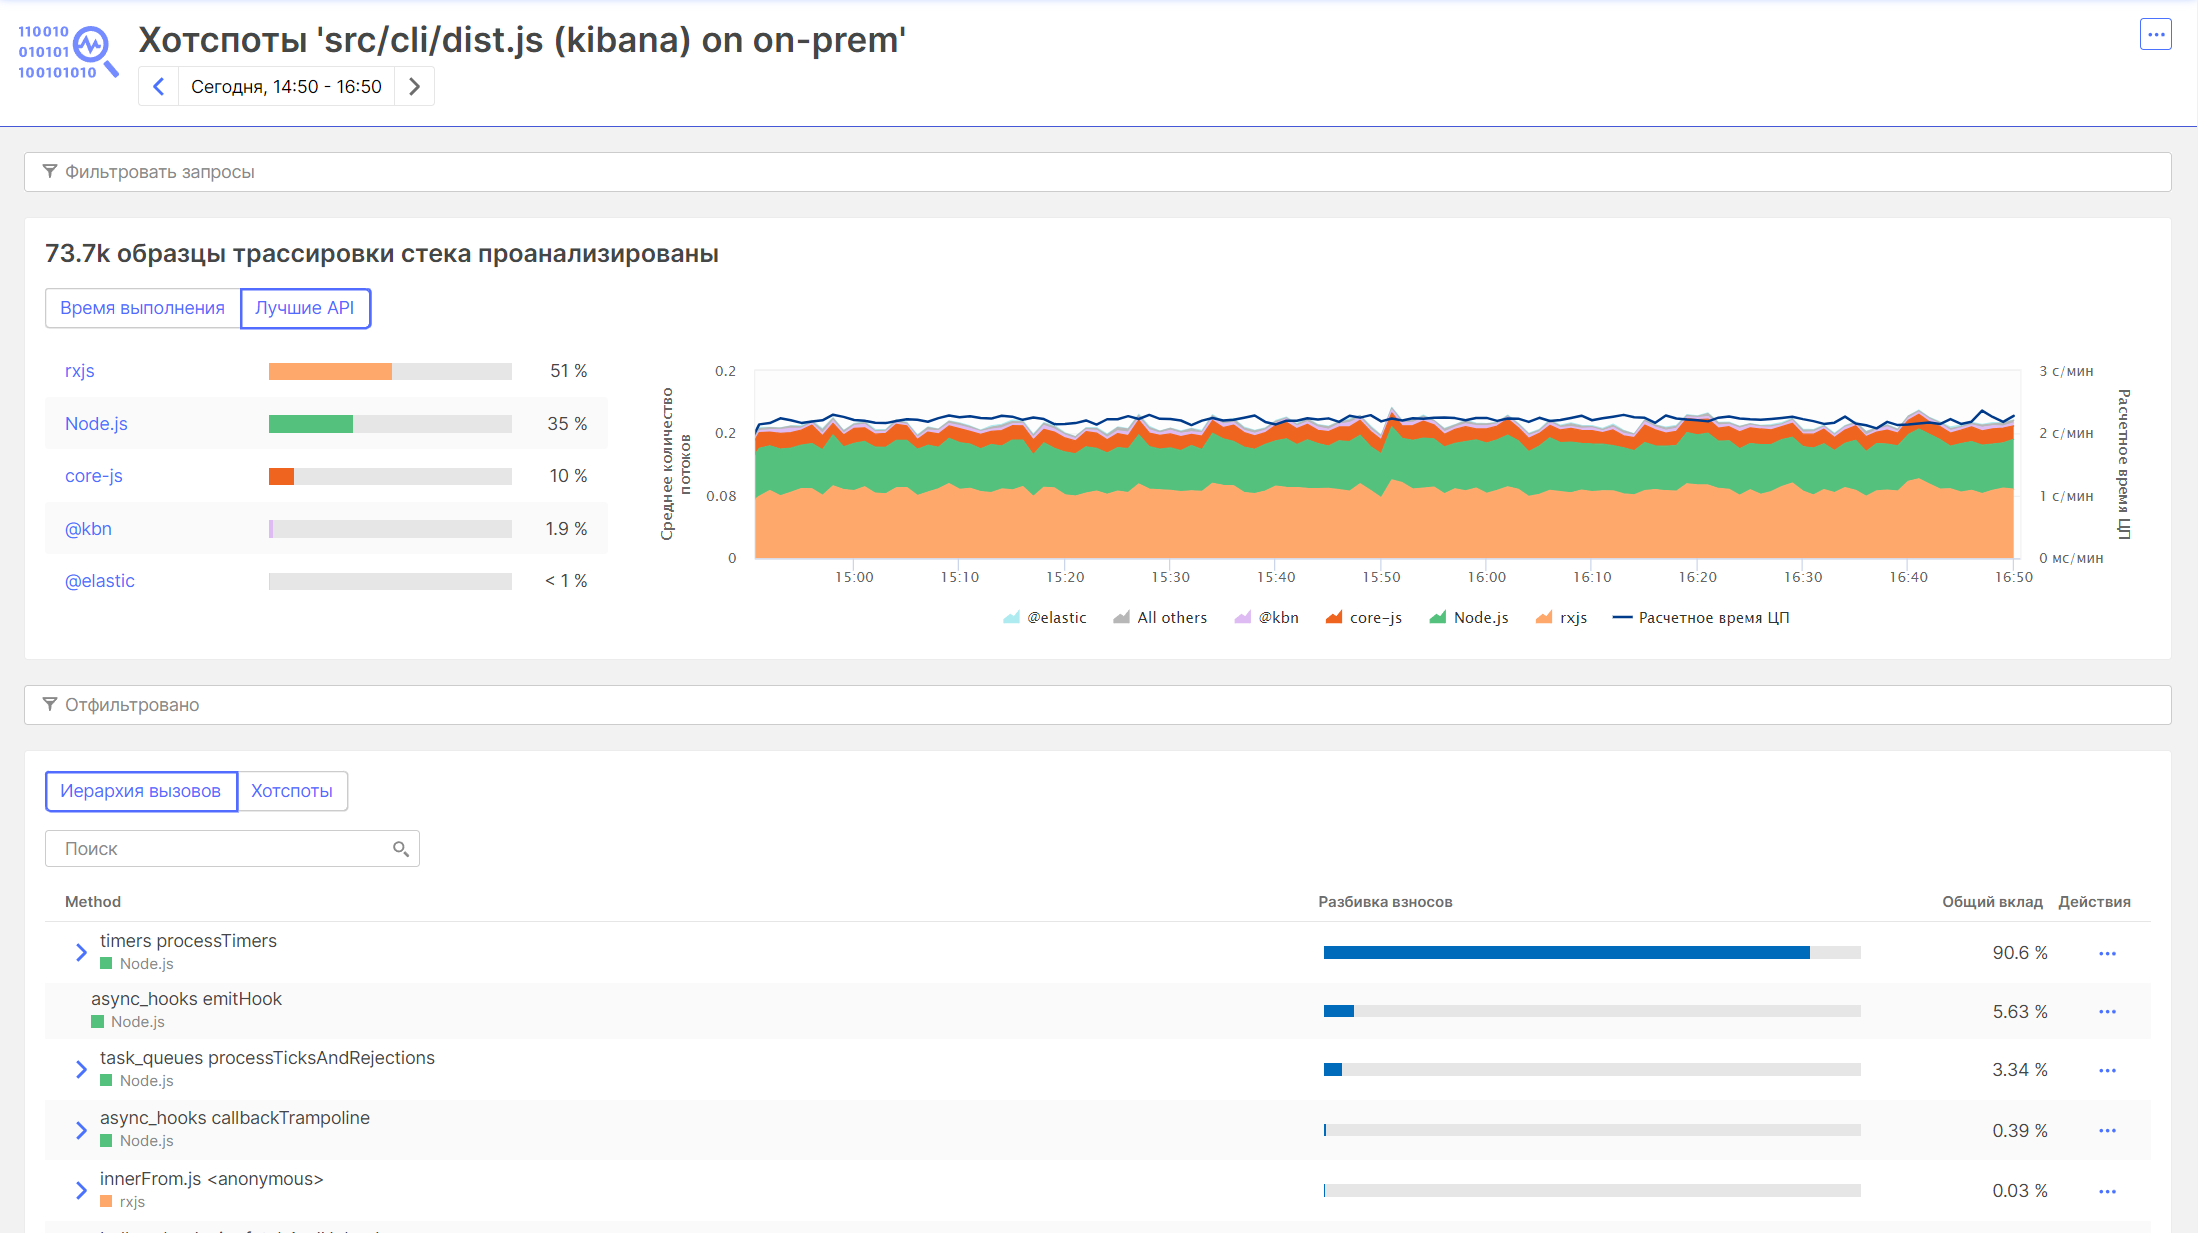This screenshot has height=1233, width=2198.
Task: Open actions menu for innerFrom.js anonymous
Action: coord(2107,1192)
